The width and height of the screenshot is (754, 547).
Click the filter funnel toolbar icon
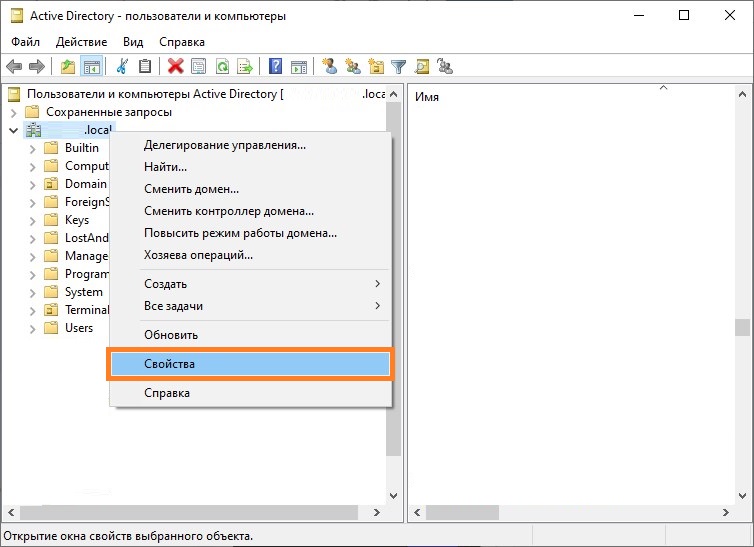pyautogui.click(x=399, y=67)
